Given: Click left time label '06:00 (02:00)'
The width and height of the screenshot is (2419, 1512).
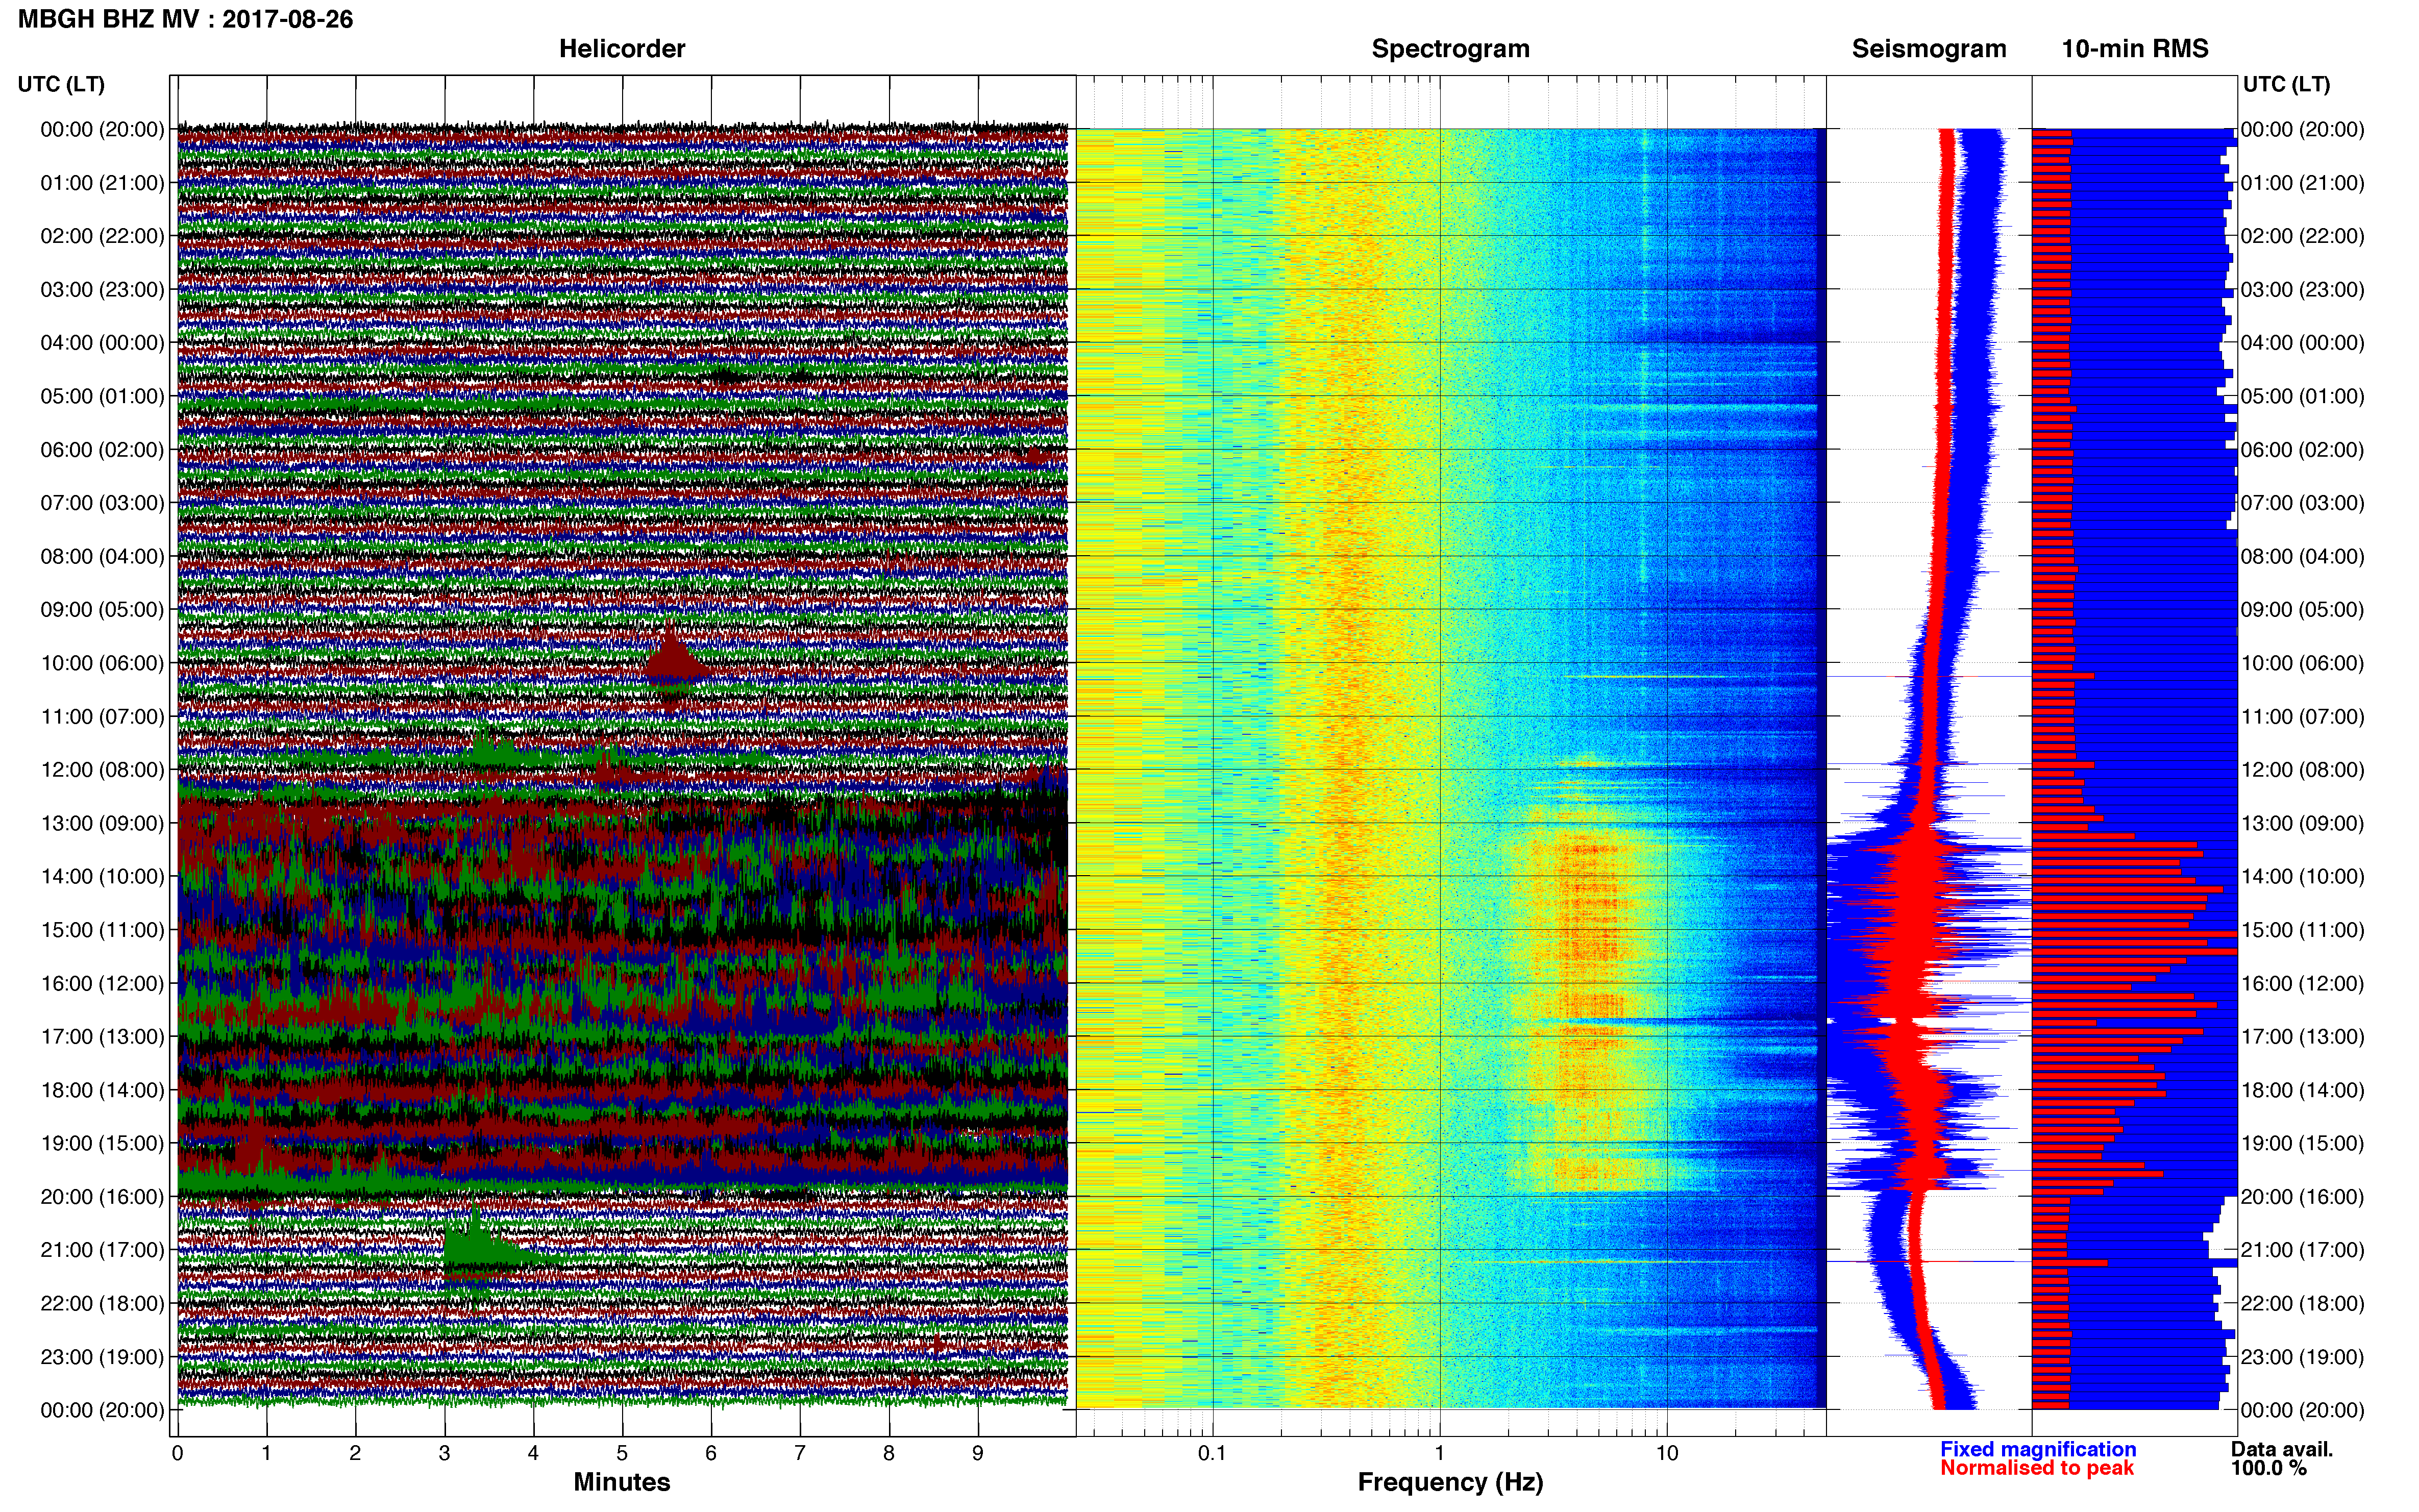Looking at the screenshot, I should [x=102, y=450].
